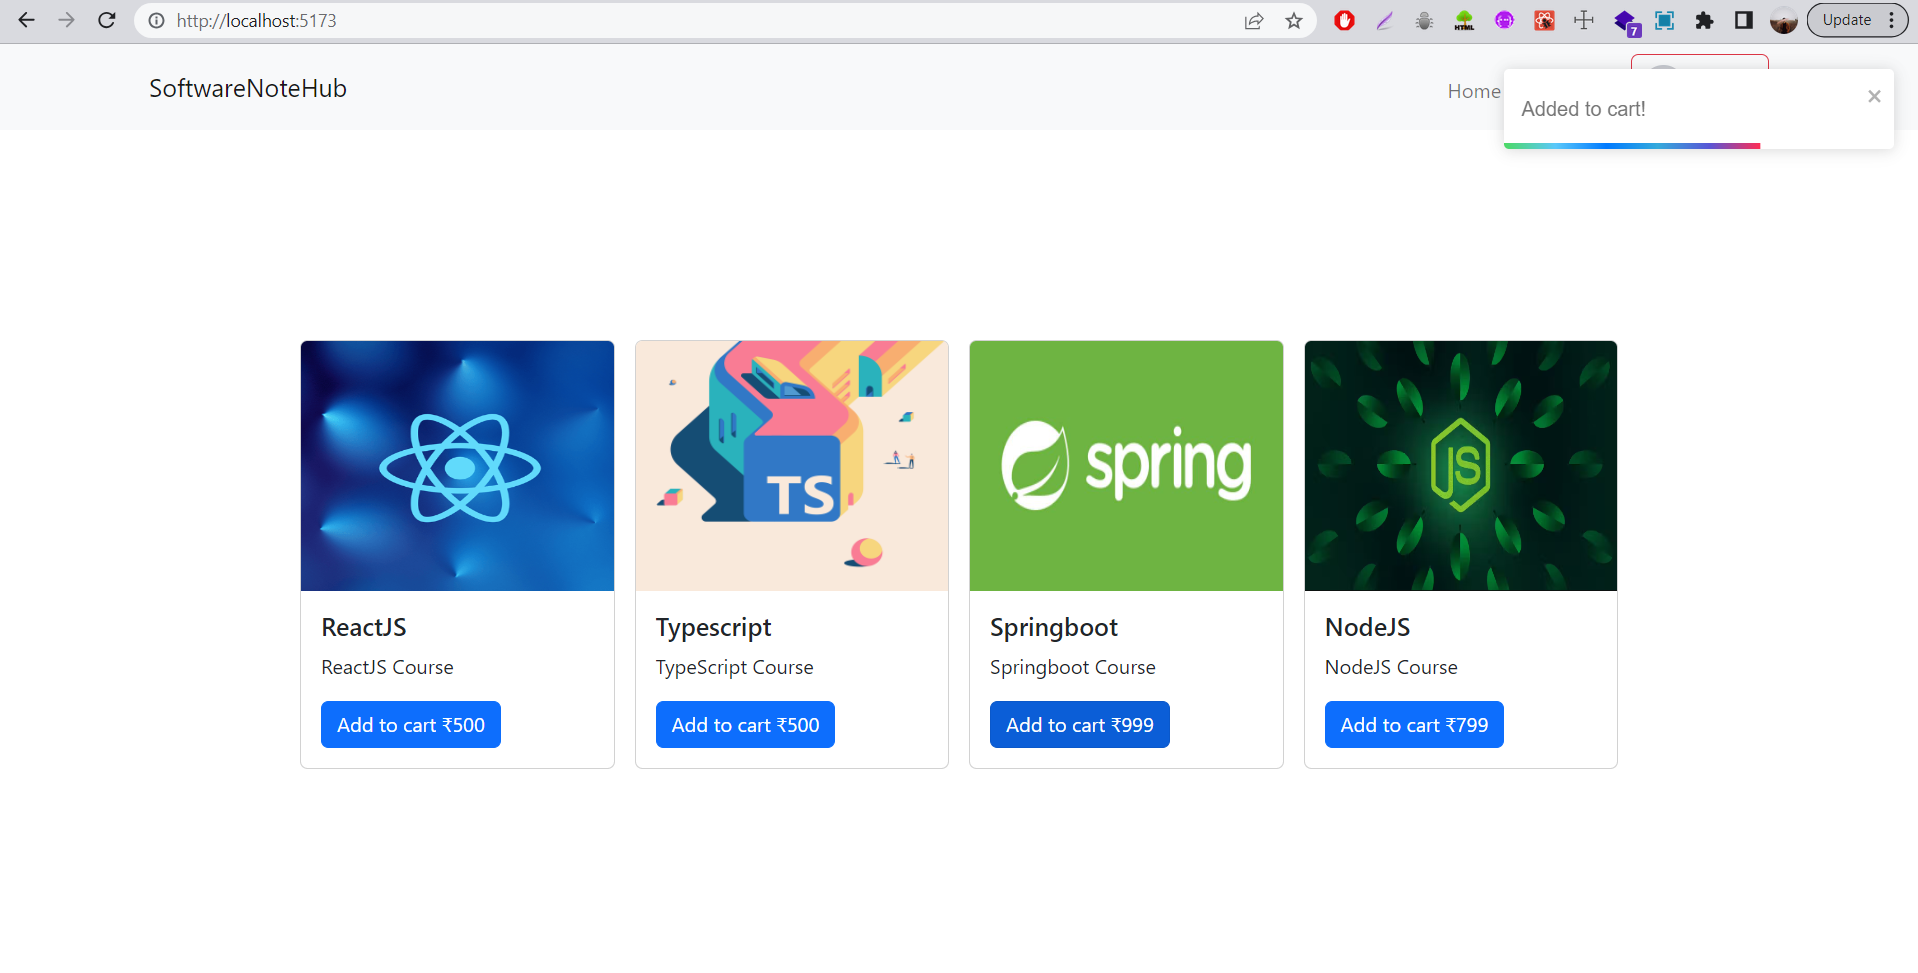Click the Typescript card title
The image size is (1918, 973).
tap(714, 627)
